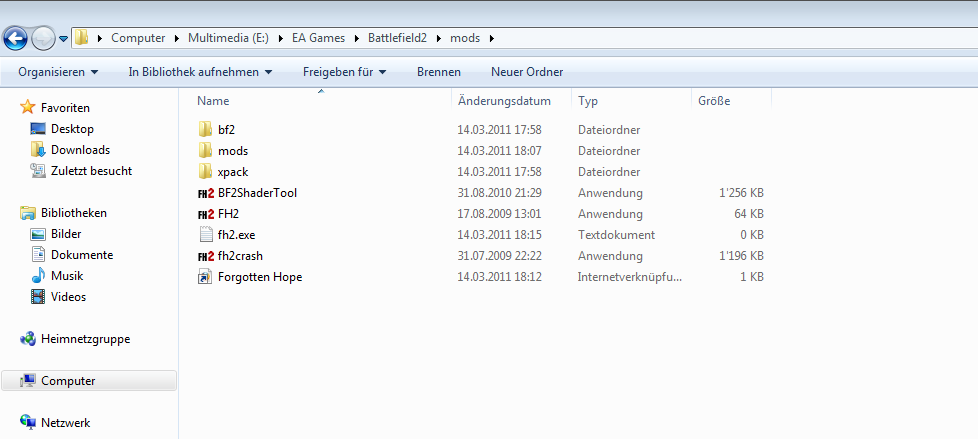
Task: Click the 1'256 KB size value
Action: click(x=742, y=193)
